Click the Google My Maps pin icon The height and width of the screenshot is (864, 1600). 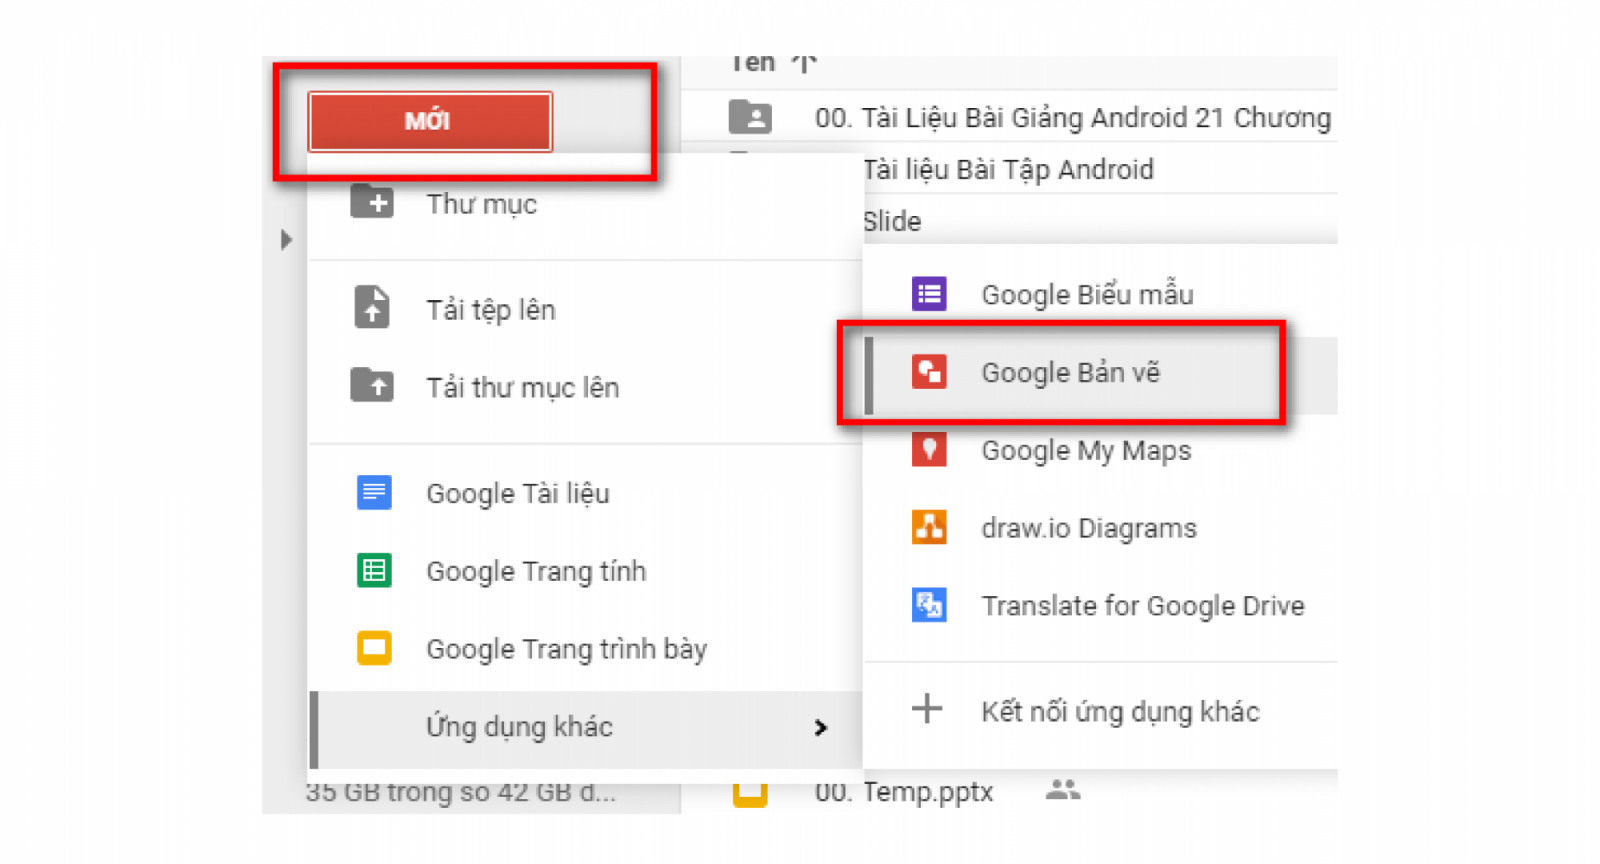pos(929,449)
